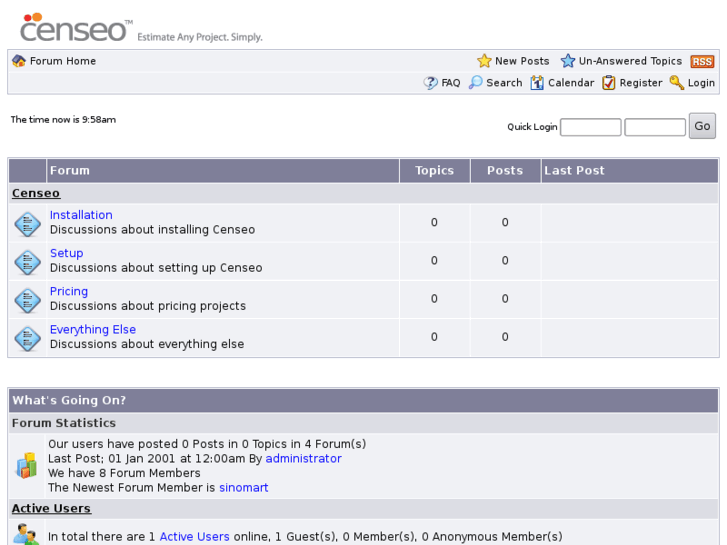The width and height of the screenshot is (727, 545).
Task: Go to the Setup forum
Action: (67, 253)
